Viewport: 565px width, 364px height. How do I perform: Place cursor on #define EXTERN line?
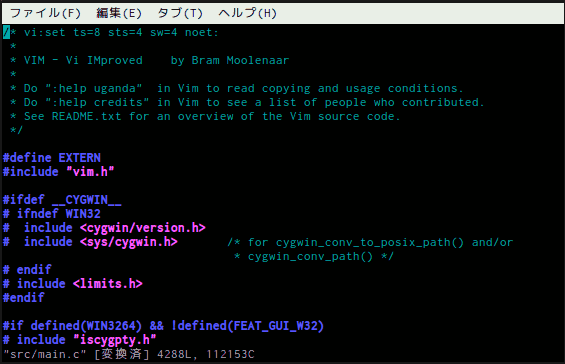[x=52, y=158]
